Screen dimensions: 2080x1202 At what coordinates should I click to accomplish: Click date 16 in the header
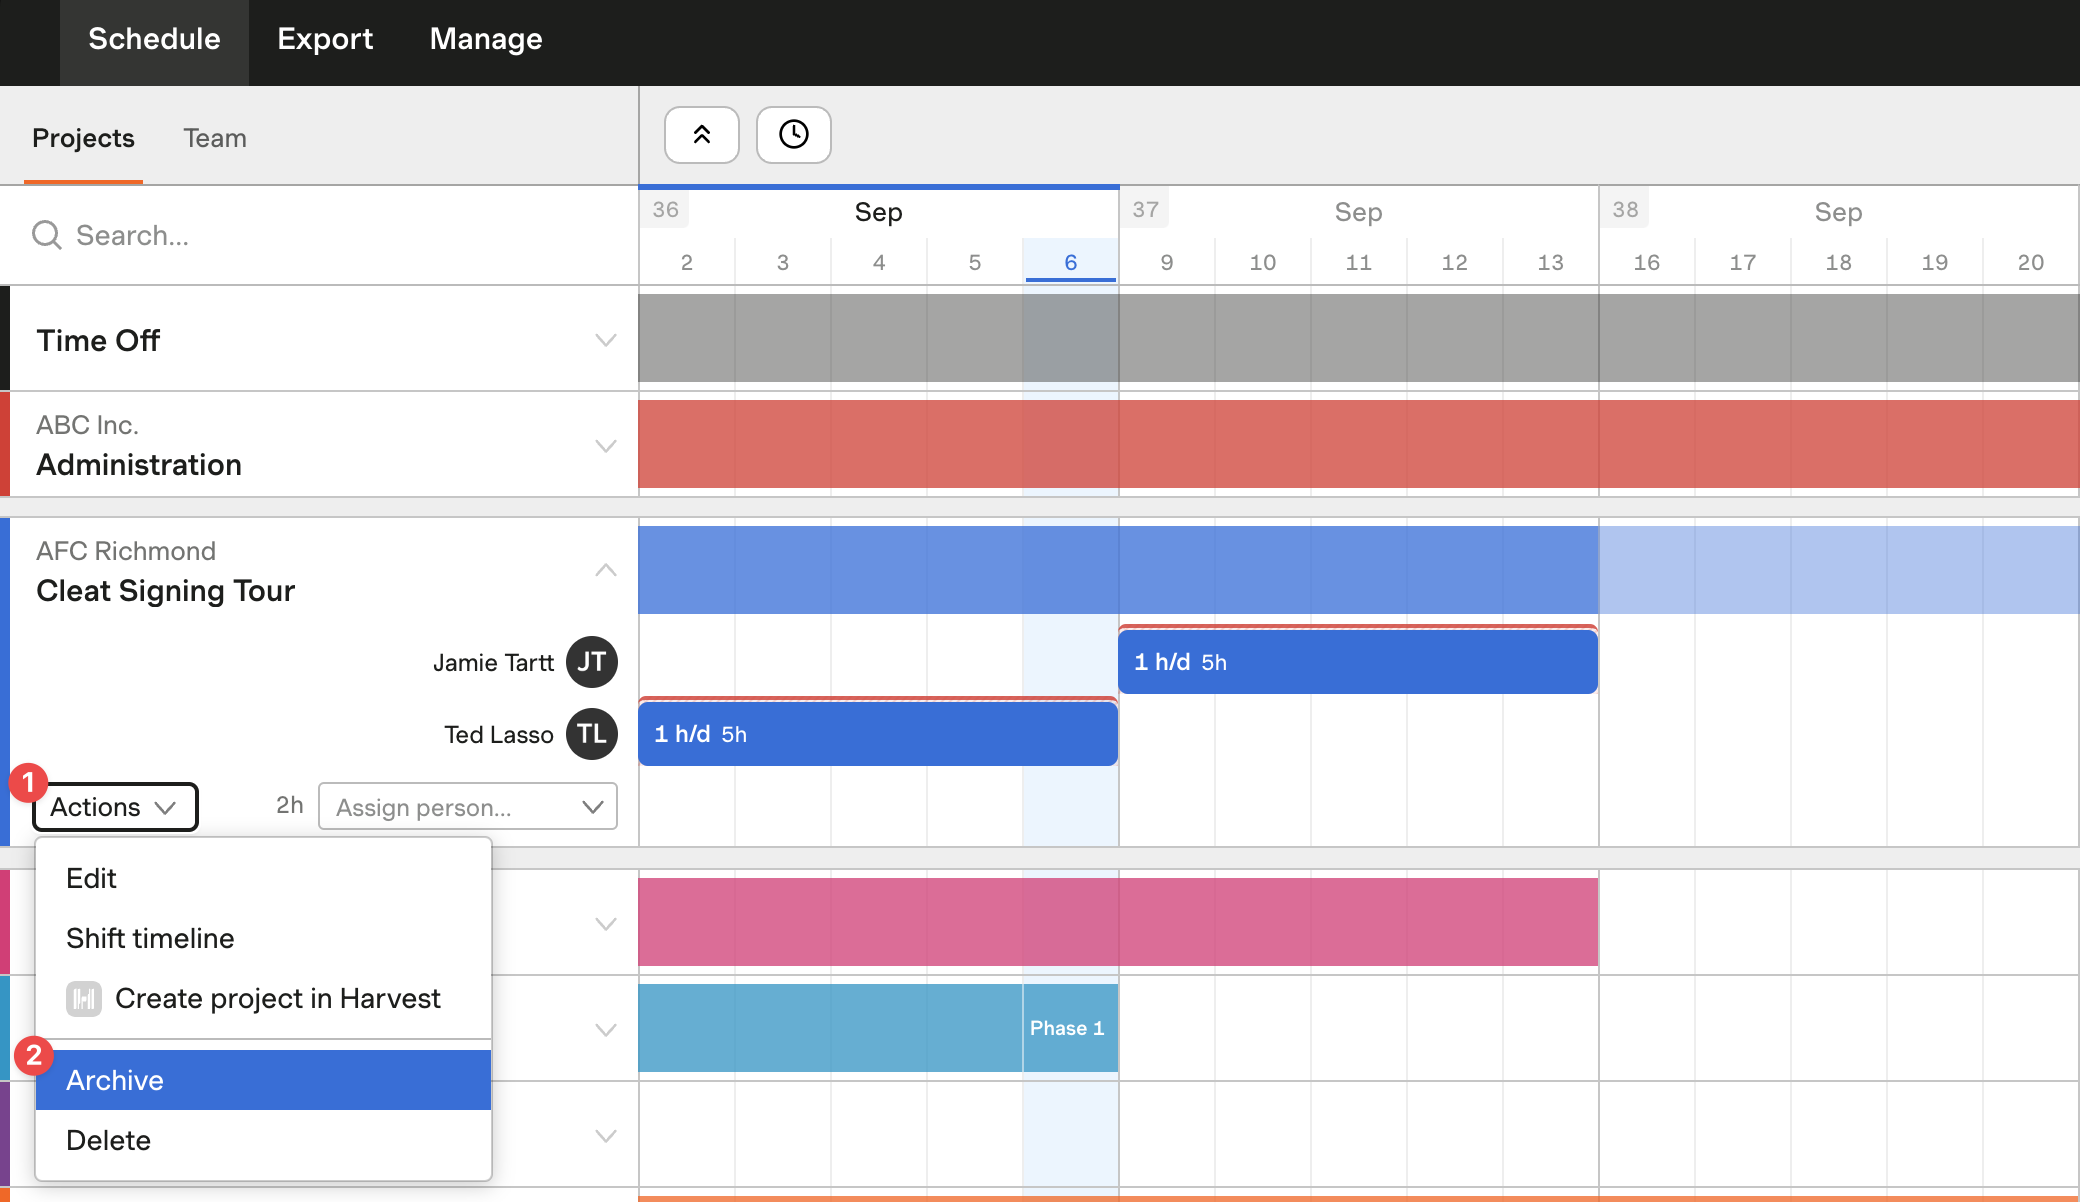click(1647, 262)
